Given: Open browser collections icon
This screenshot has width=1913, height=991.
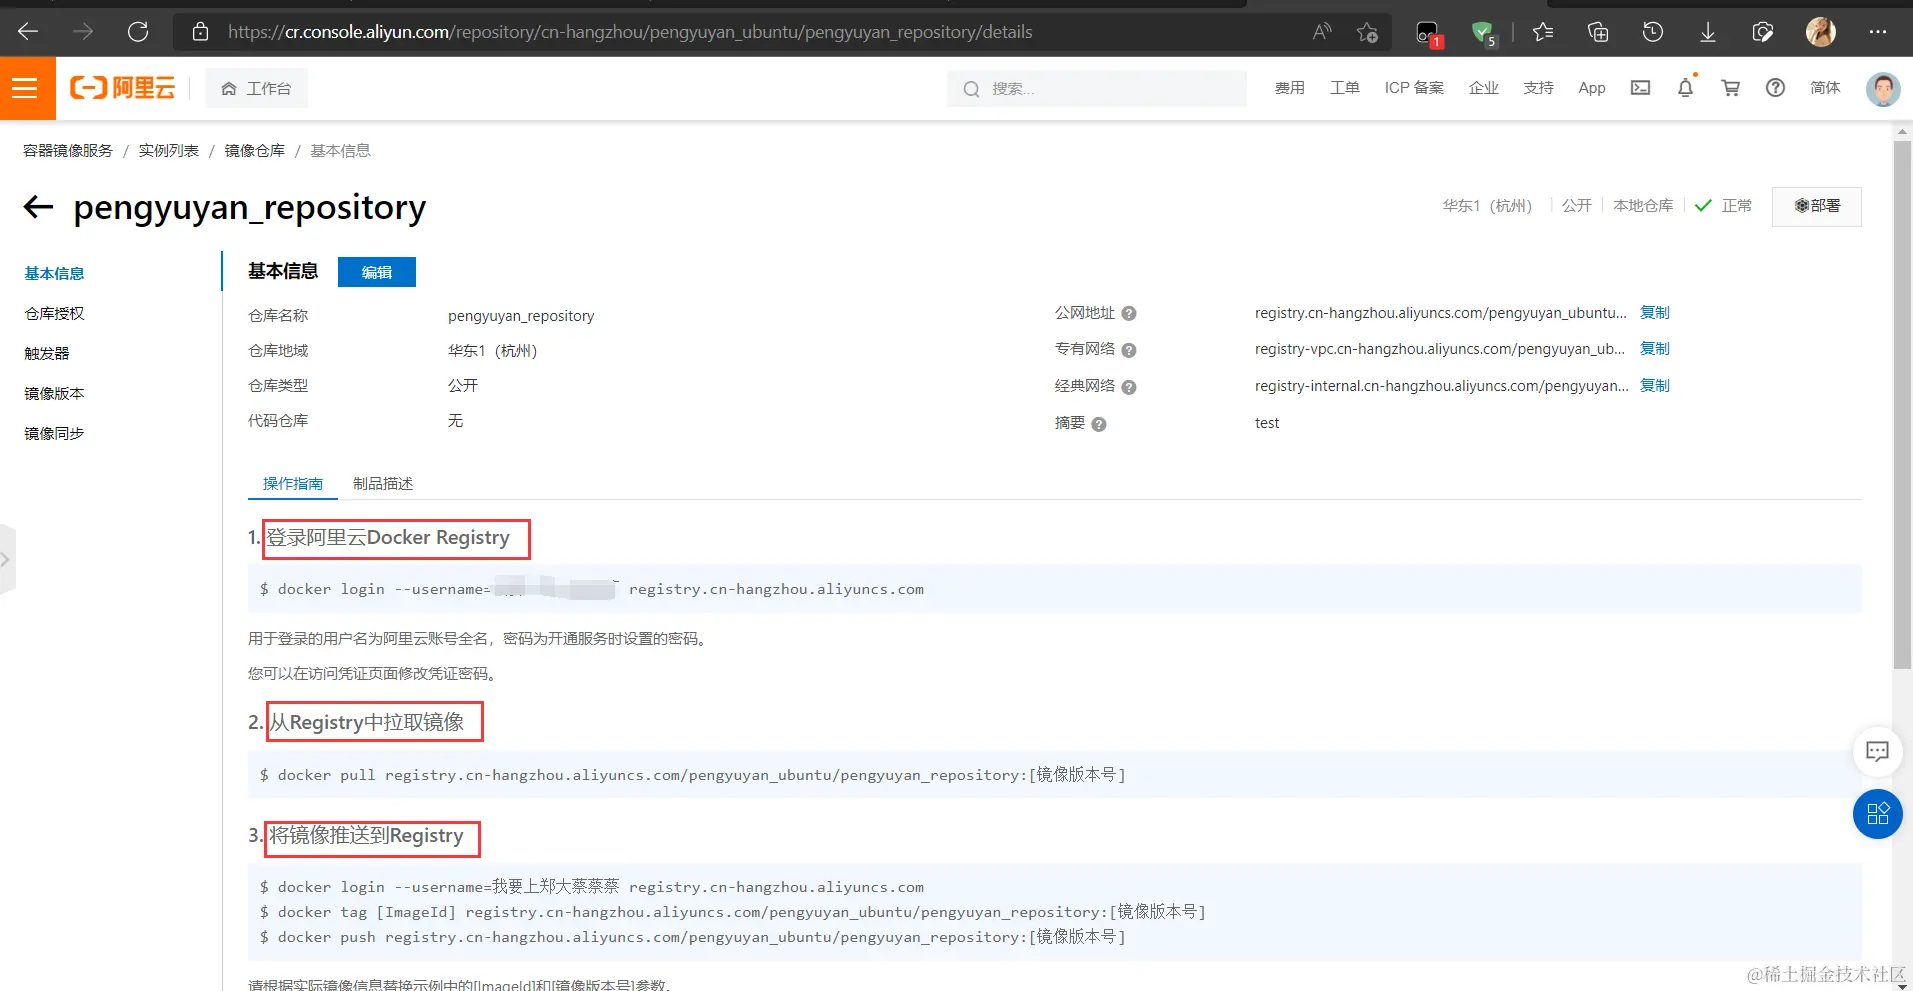Looking at the screenshot, I should (x=1598, y=32).
